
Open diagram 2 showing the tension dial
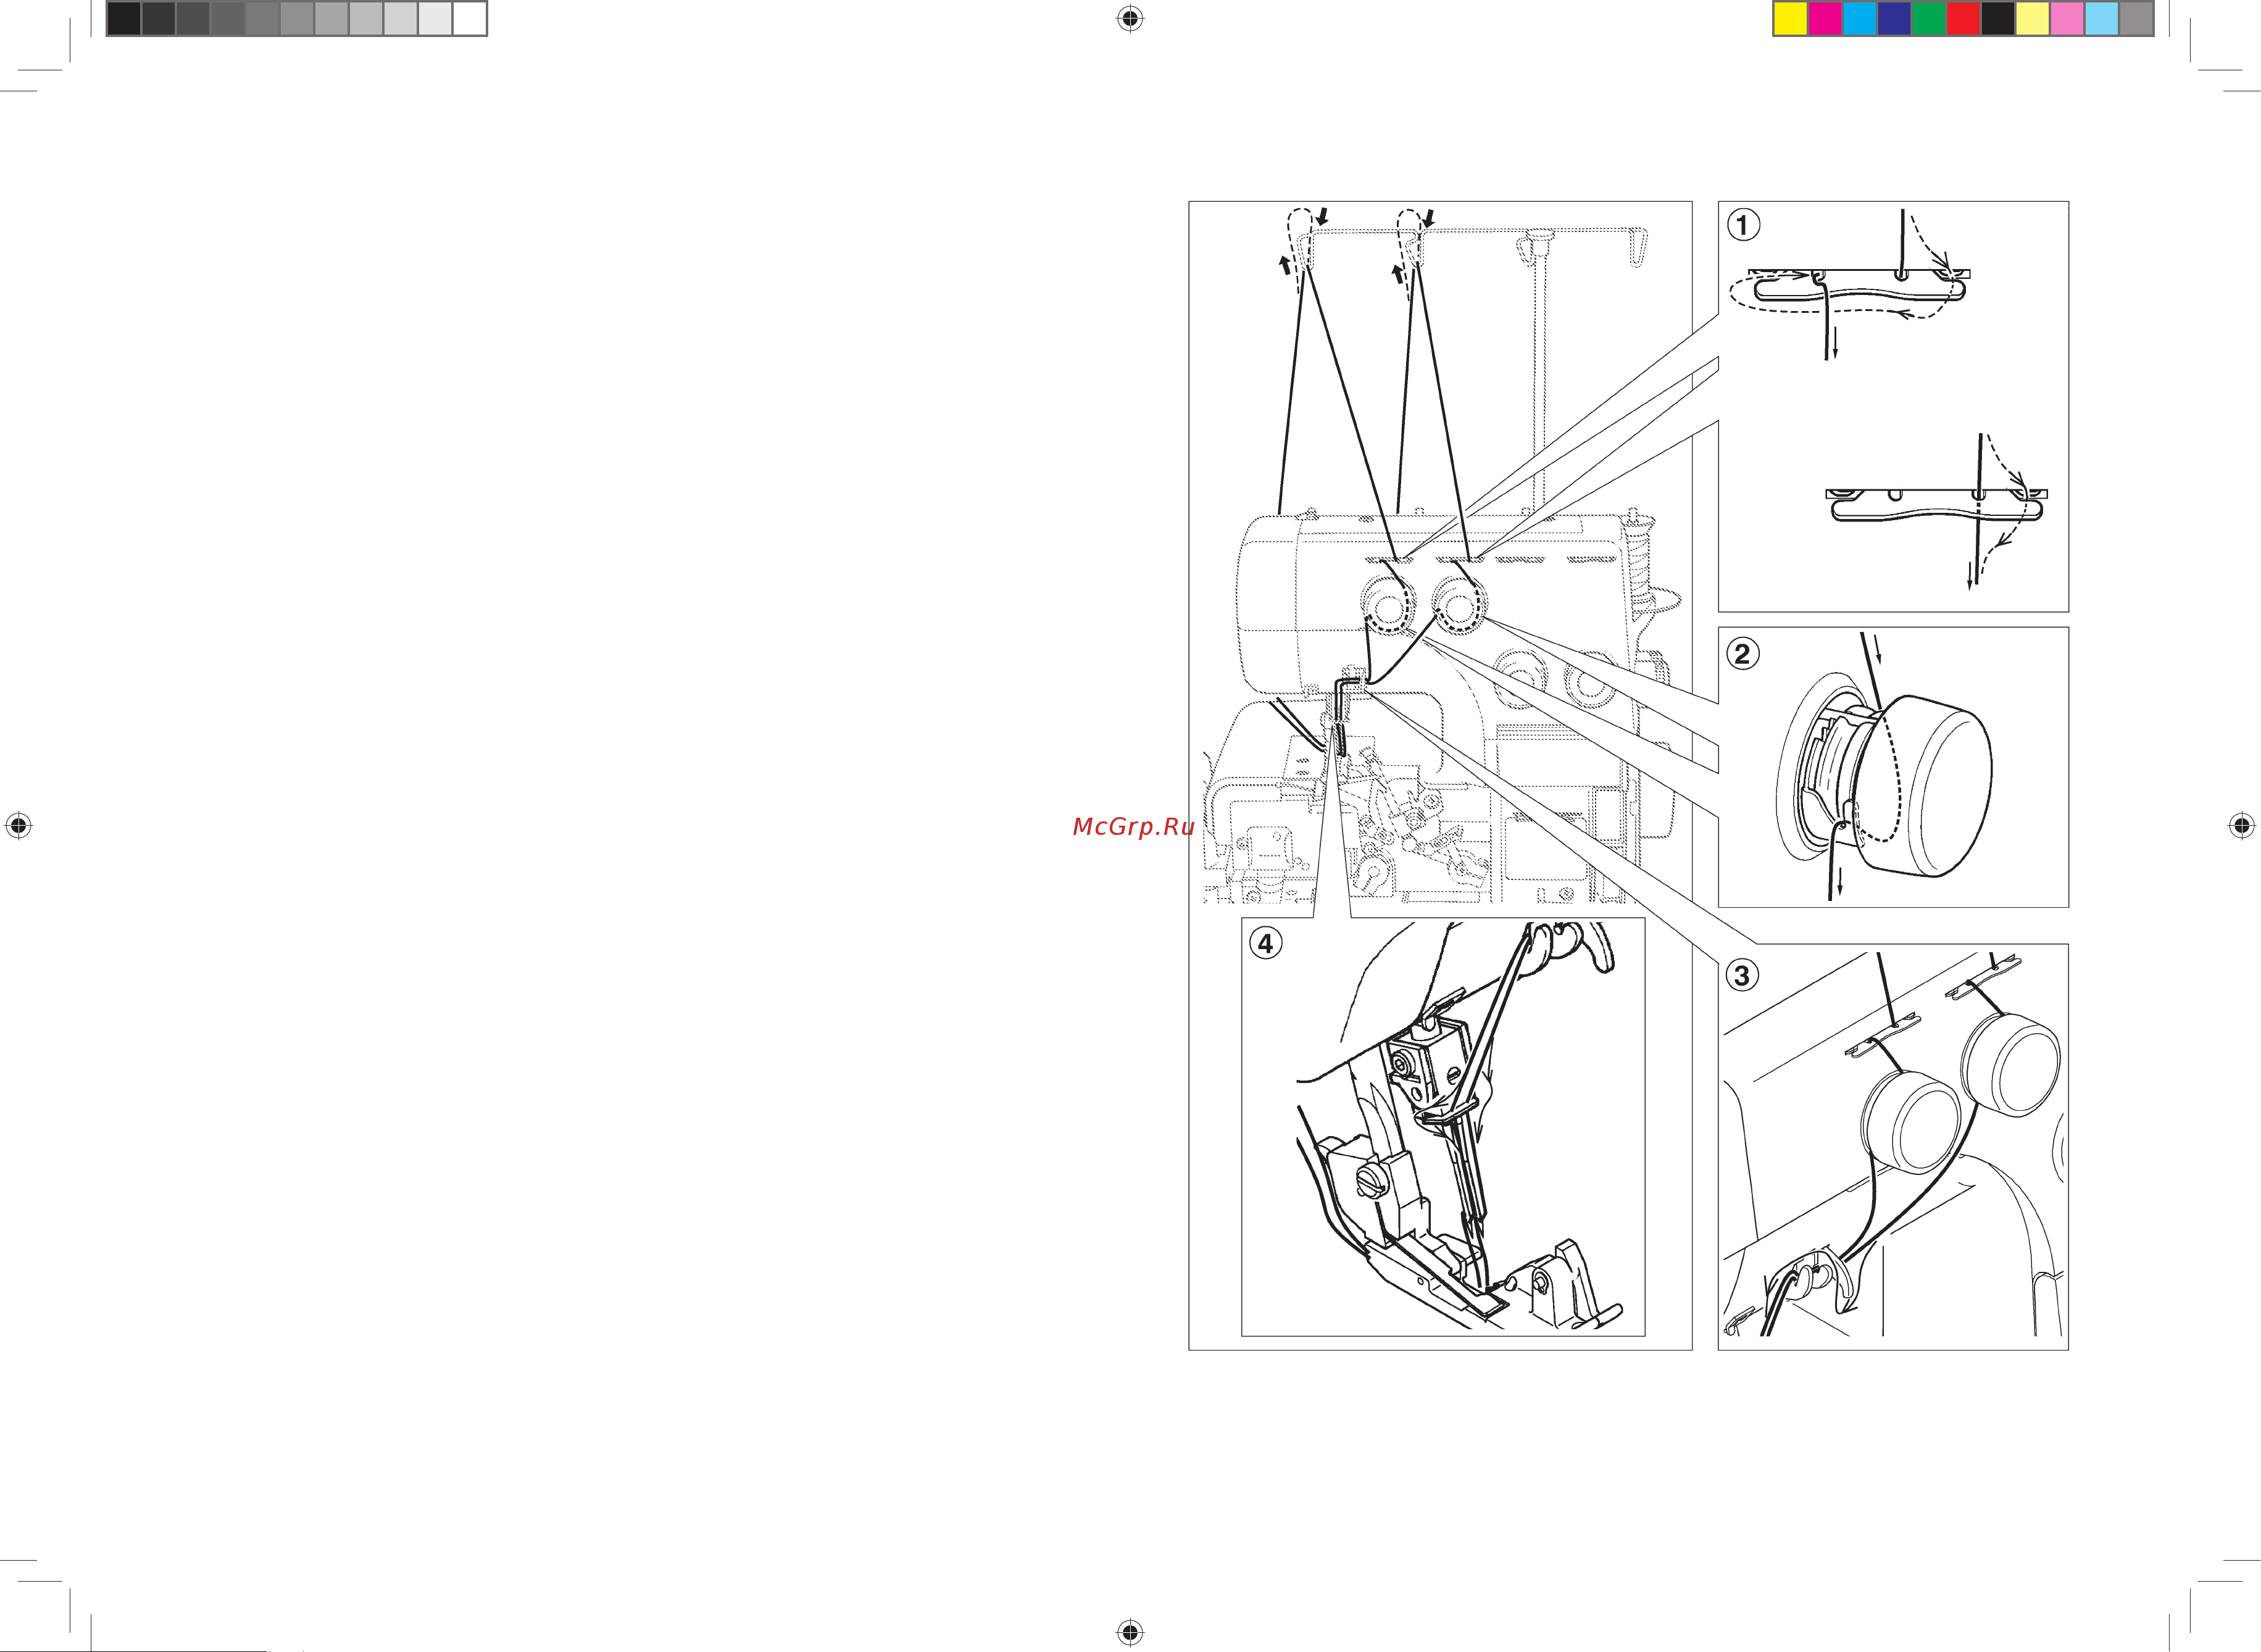coord(1893,767)
